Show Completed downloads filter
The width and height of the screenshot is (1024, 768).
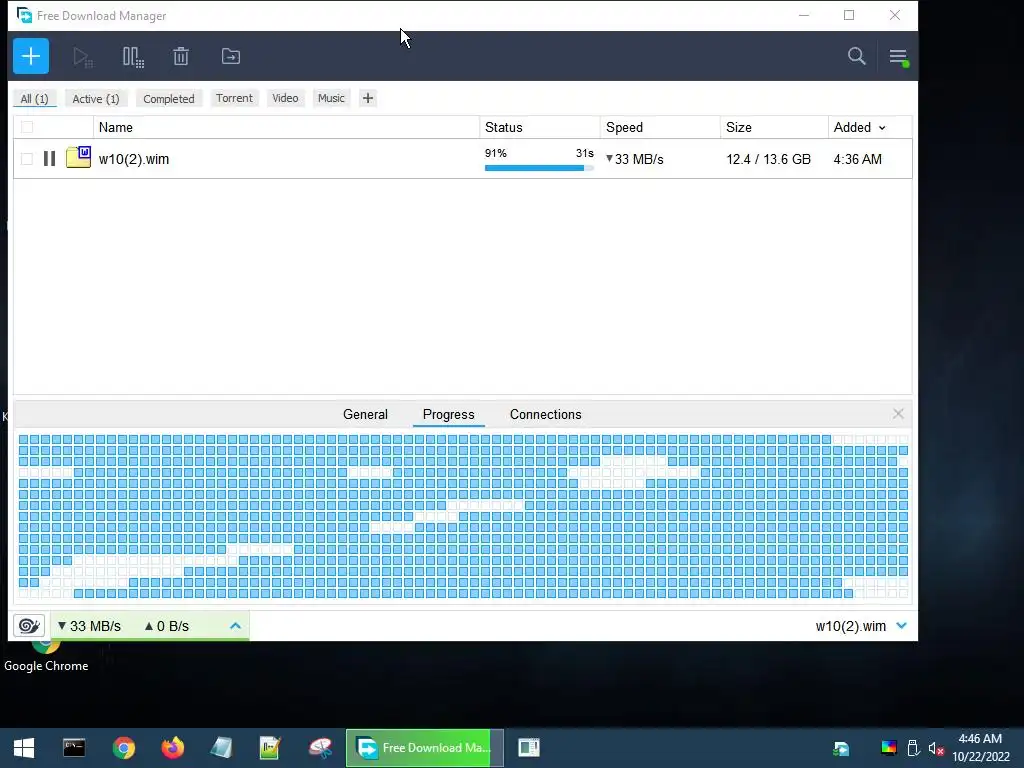click(168, 99)
